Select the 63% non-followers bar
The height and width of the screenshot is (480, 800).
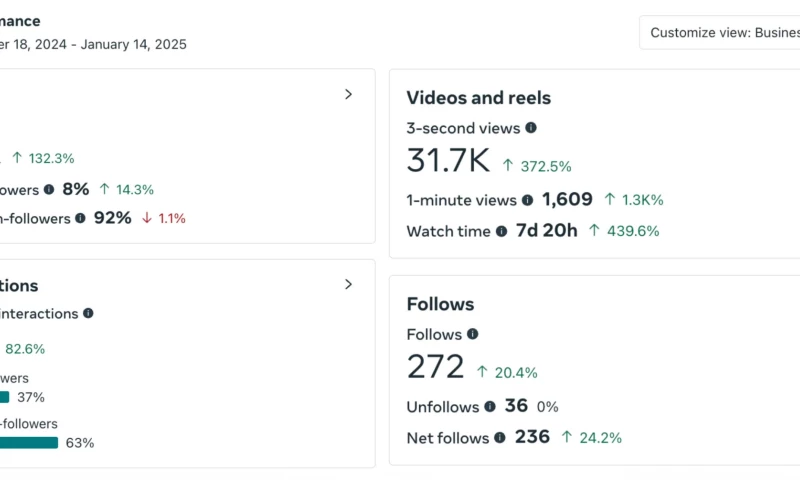pyautogui.click(x=29, y=442)
